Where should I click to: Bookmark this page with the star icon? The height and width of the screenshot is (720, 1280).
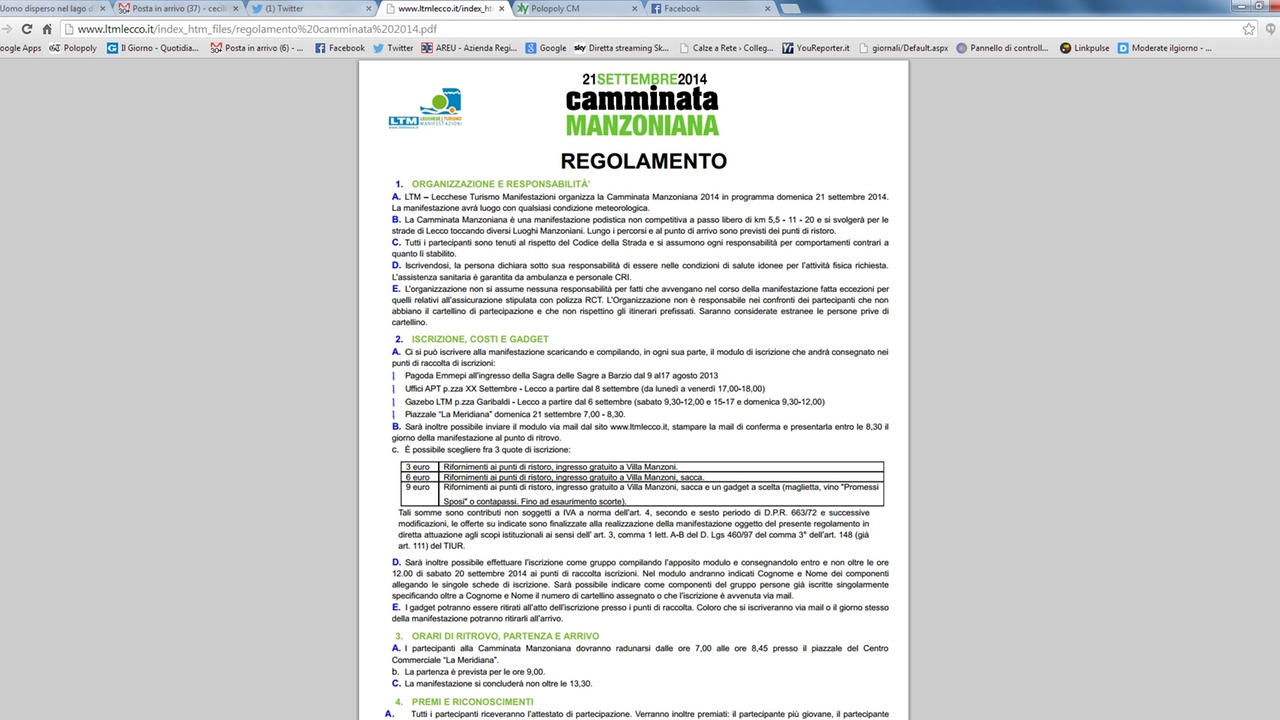click(1248, 29)
